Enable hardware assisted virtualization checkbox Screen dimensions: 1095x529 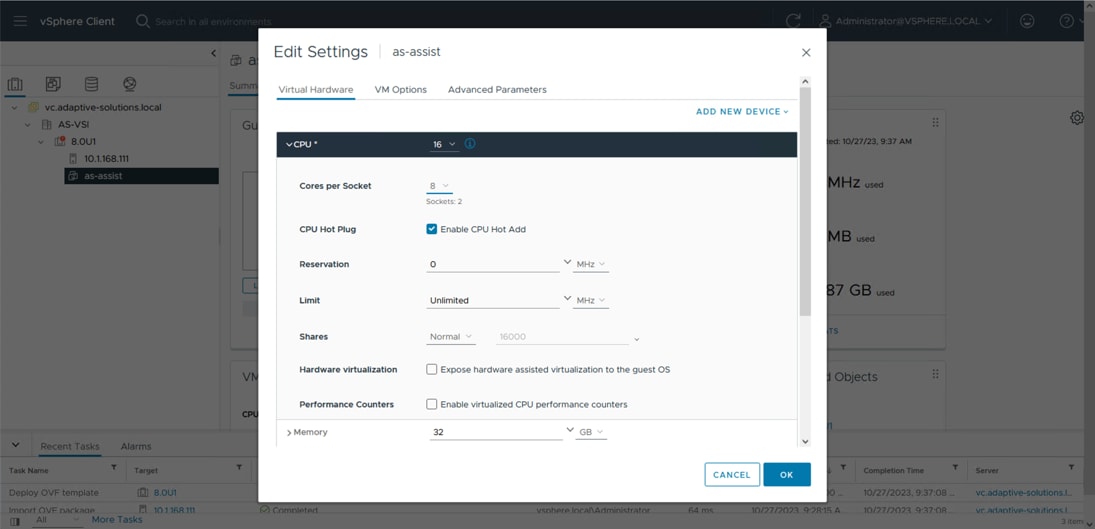tap(432, 369)
